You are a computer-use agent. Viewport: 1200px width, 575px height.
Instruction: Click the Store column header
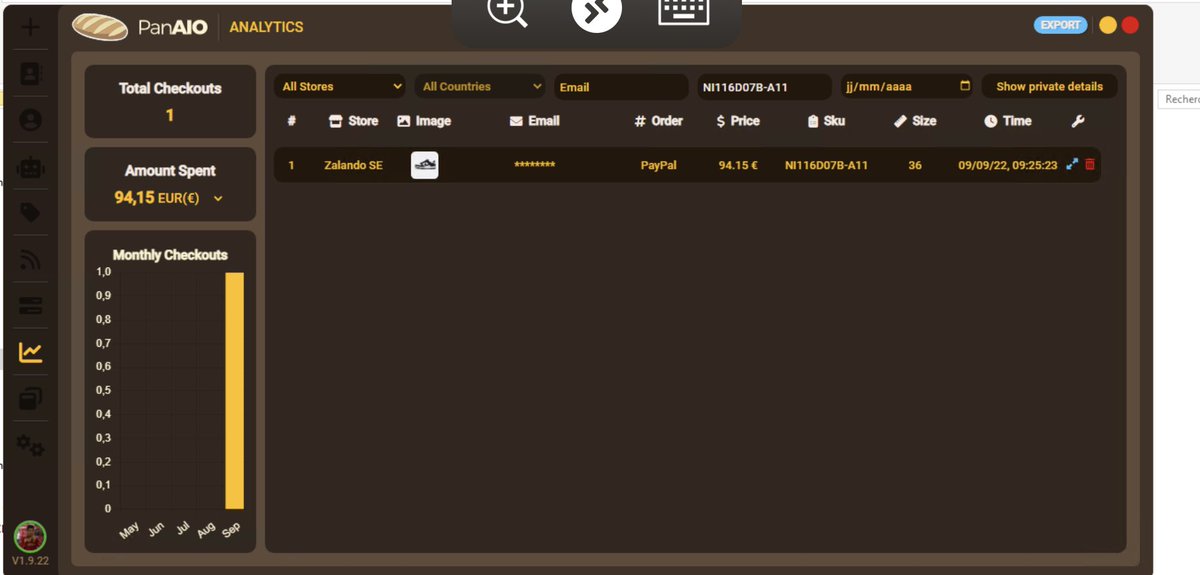354,121
